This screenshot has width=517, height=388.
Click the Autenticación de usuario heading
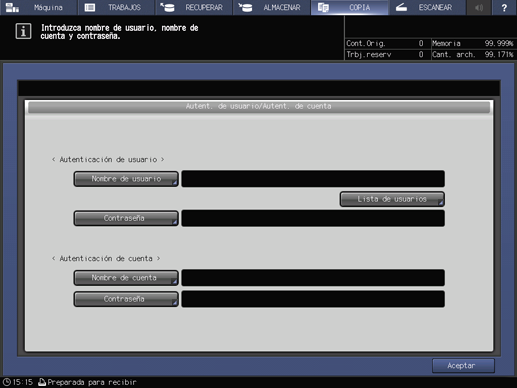point(108,160)
